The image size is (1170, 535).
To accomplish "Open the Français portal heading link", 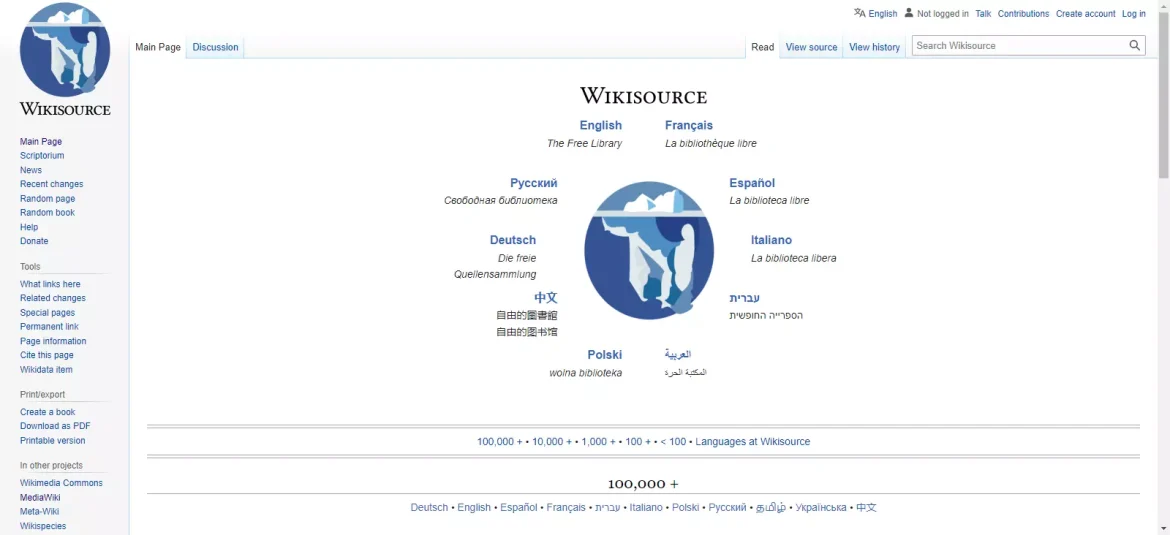I will tap(689, 125).
